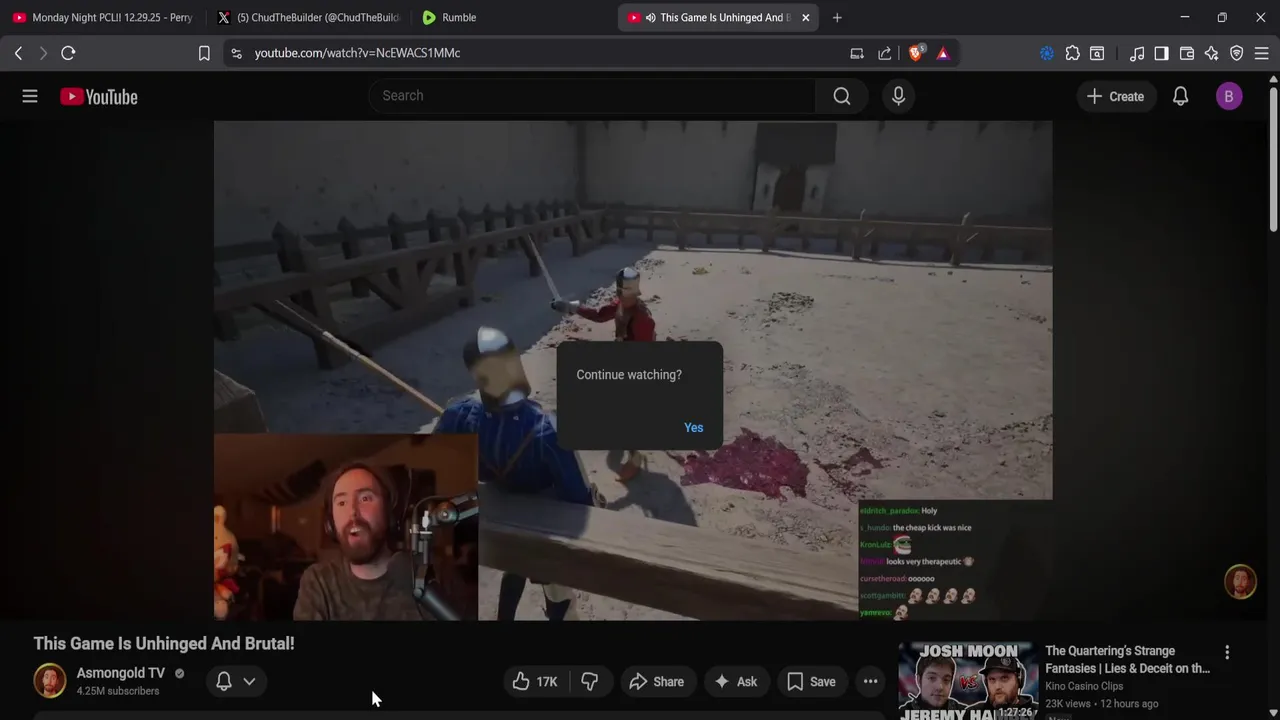Click the address bar URL
The width and height of the screenshot is (1280, 720).
(357, 53)
